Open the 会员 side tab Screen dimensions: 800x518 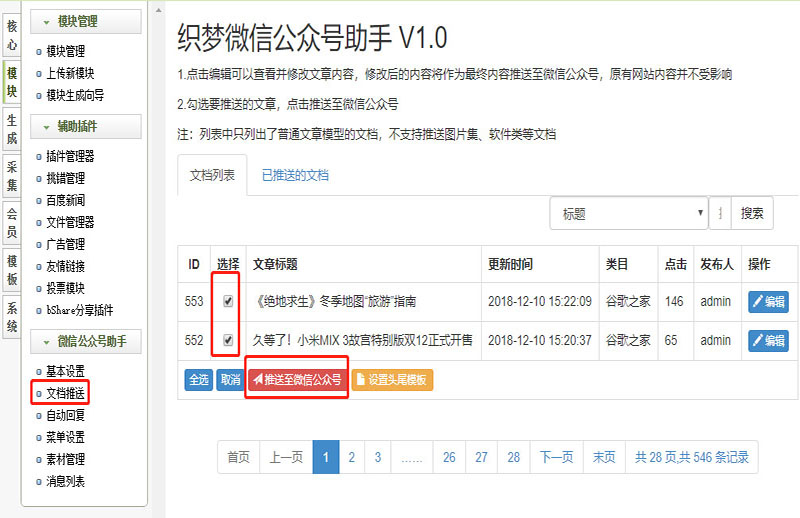pos(12,223)
